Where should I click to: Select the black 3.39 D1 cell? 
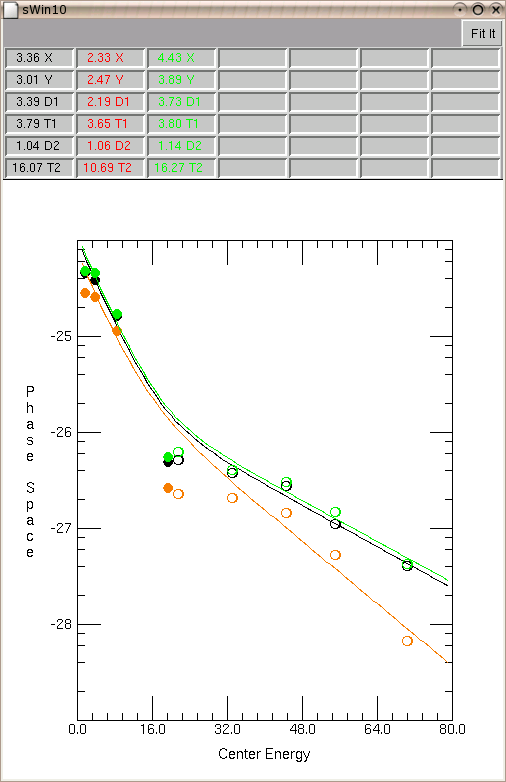[x=40, y=102]
